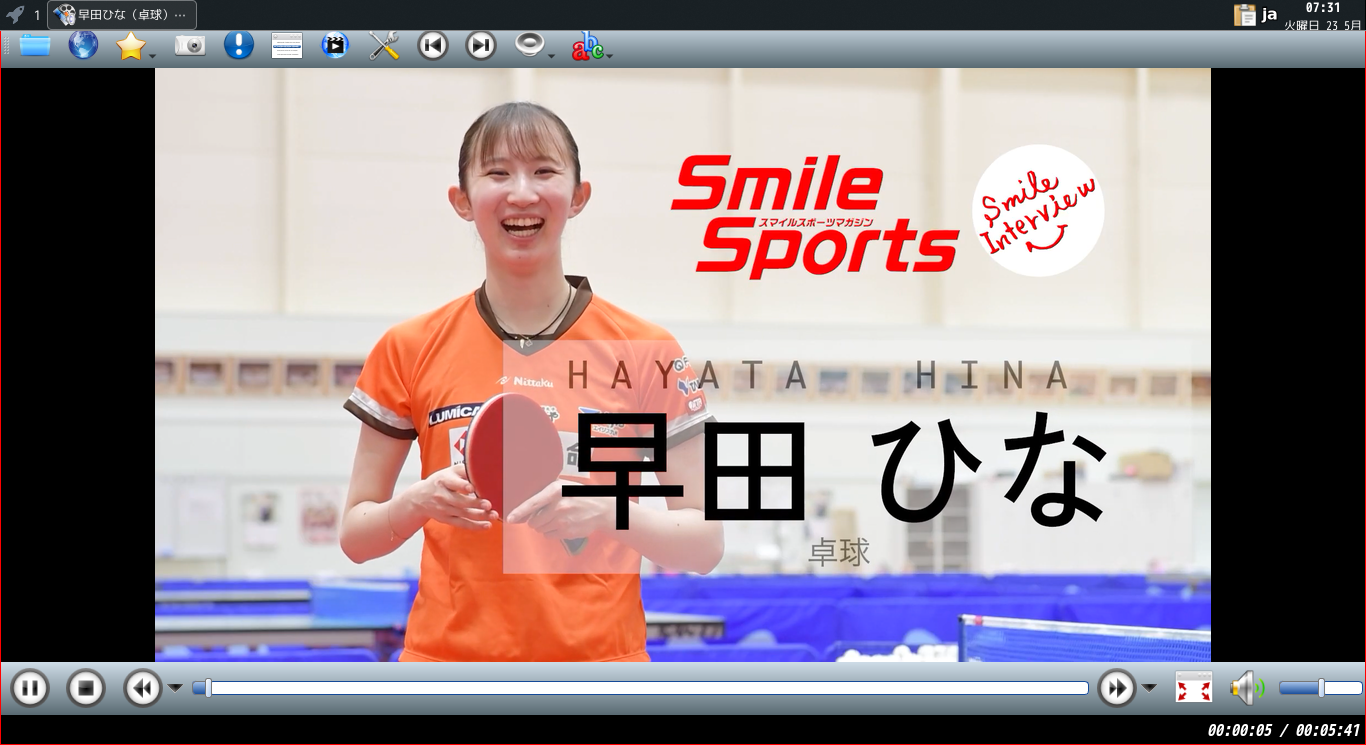Click the seek bar to jump ahead
Screen dimensions: 1366x745
(x=640, y=688)
